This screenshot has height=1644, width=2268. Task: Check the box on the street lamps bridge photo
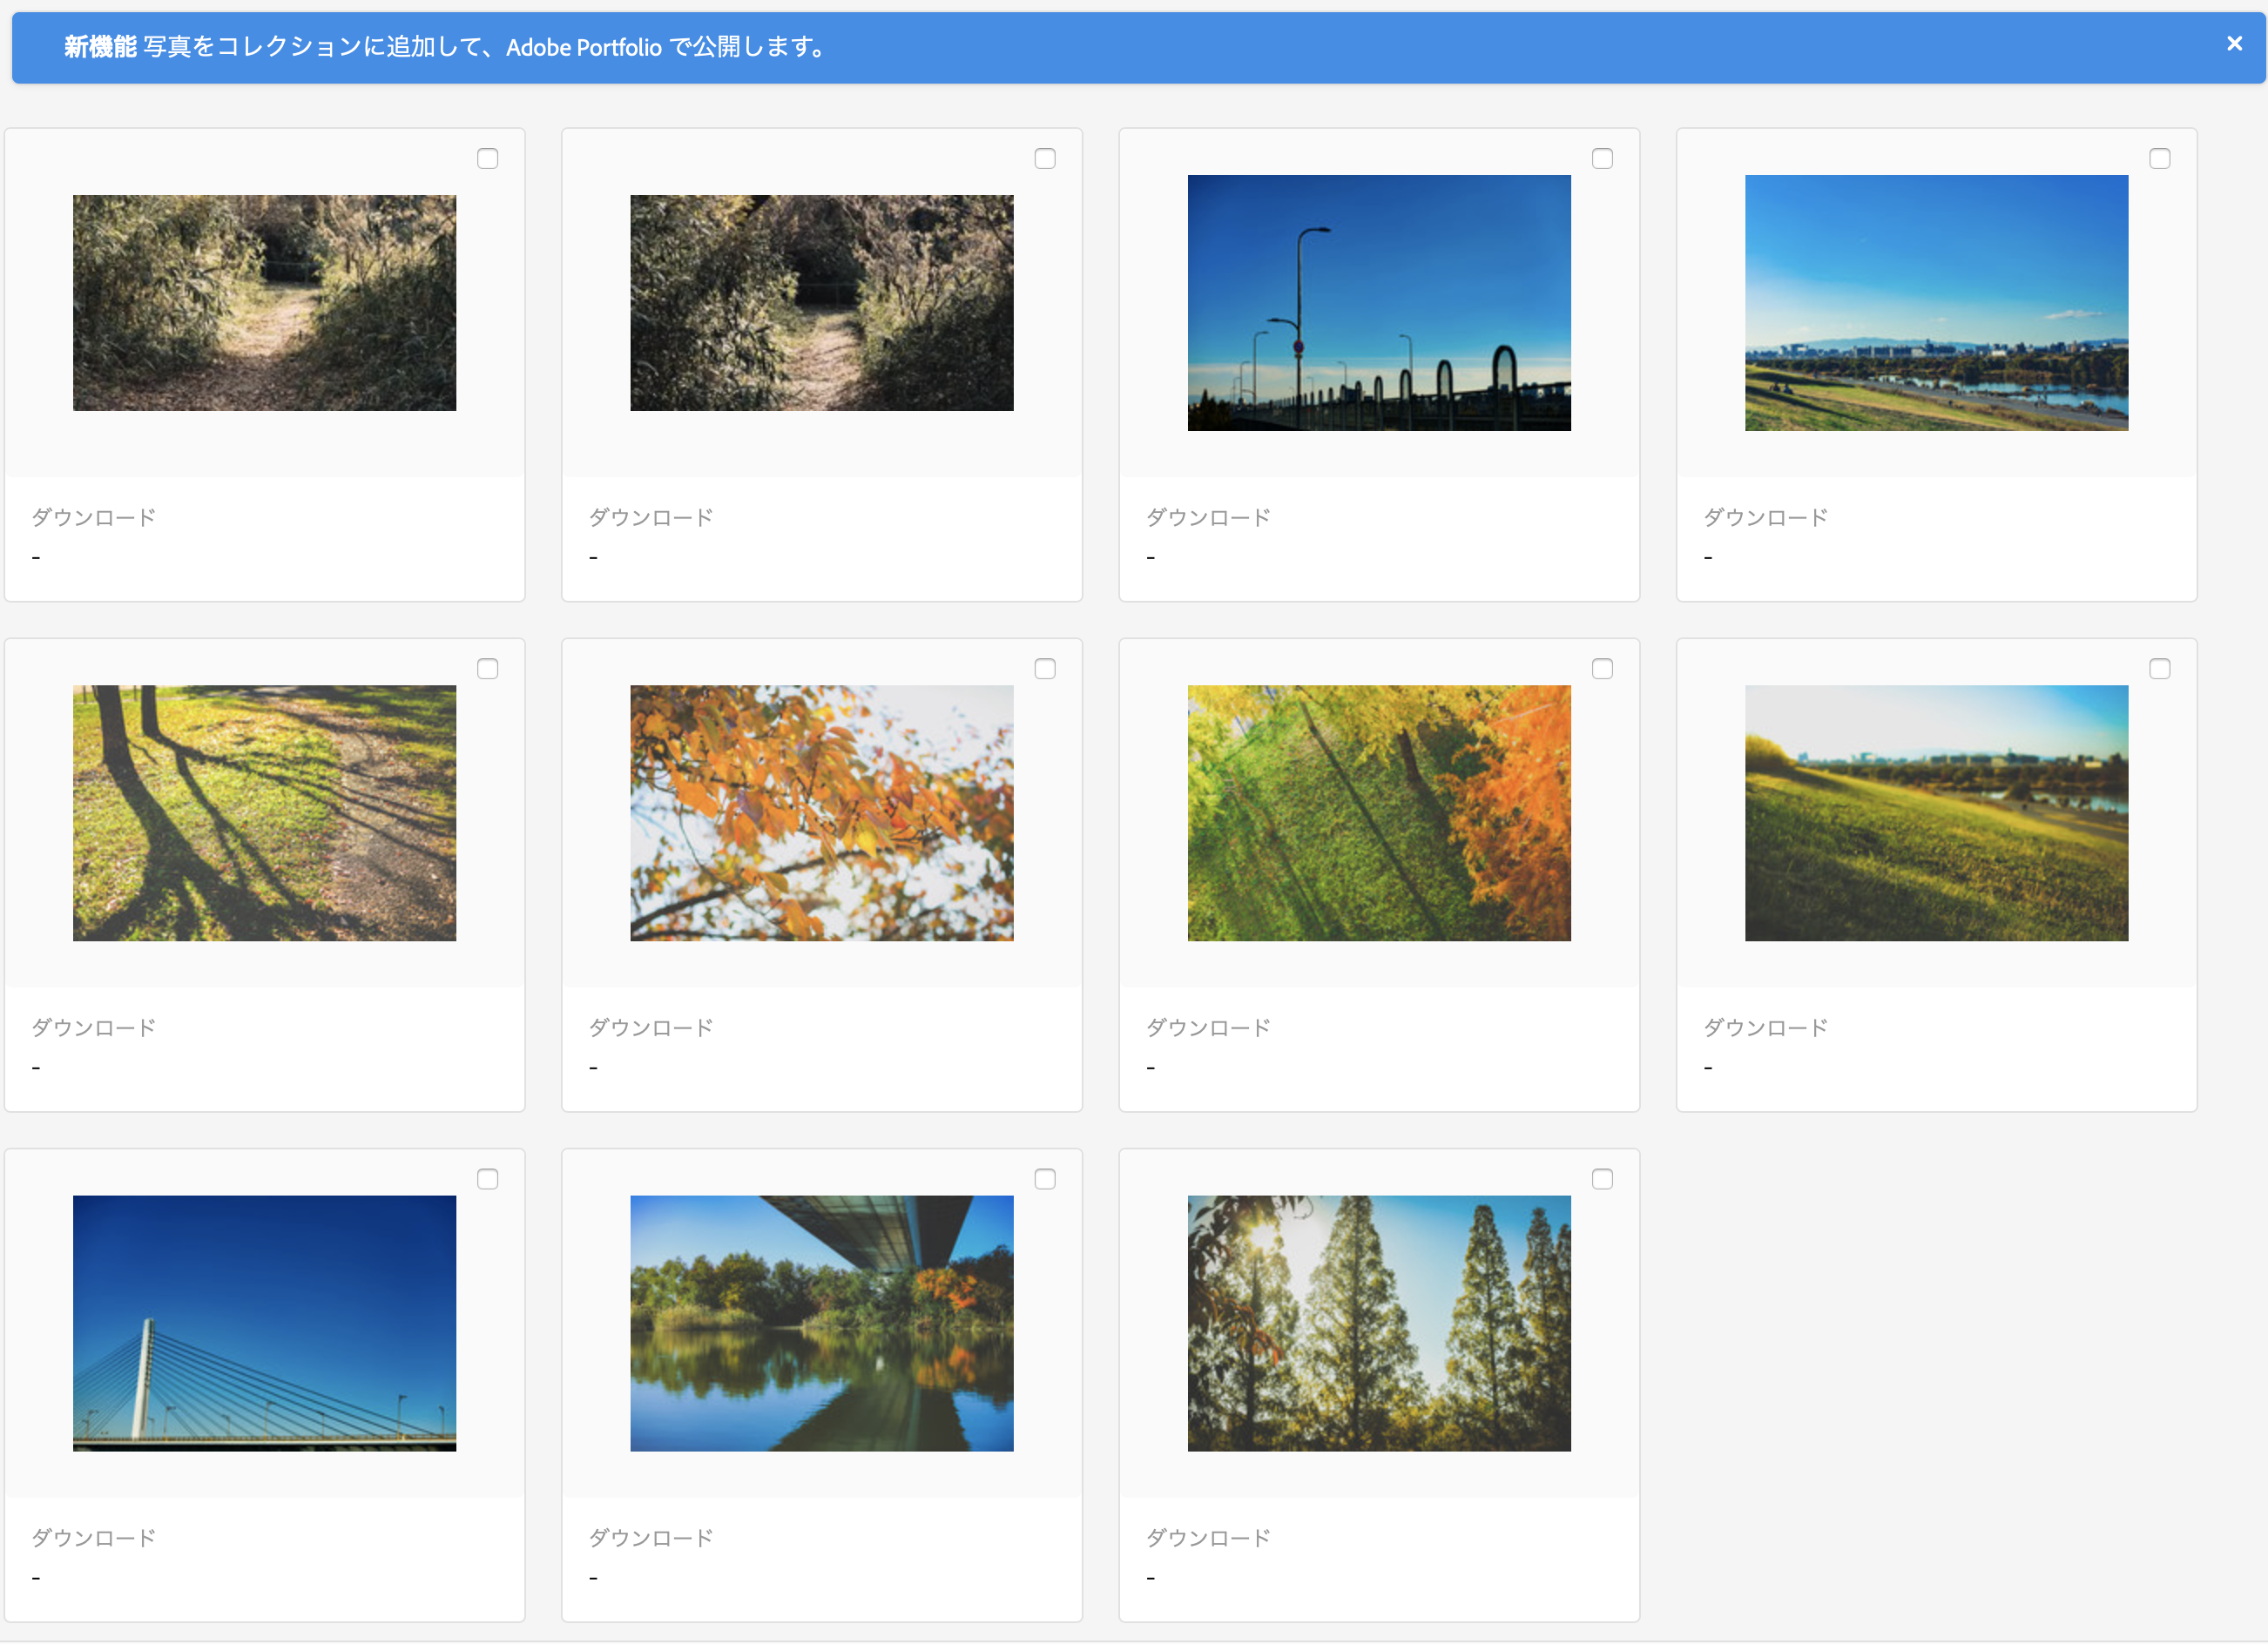click(x=1602, y=158)
